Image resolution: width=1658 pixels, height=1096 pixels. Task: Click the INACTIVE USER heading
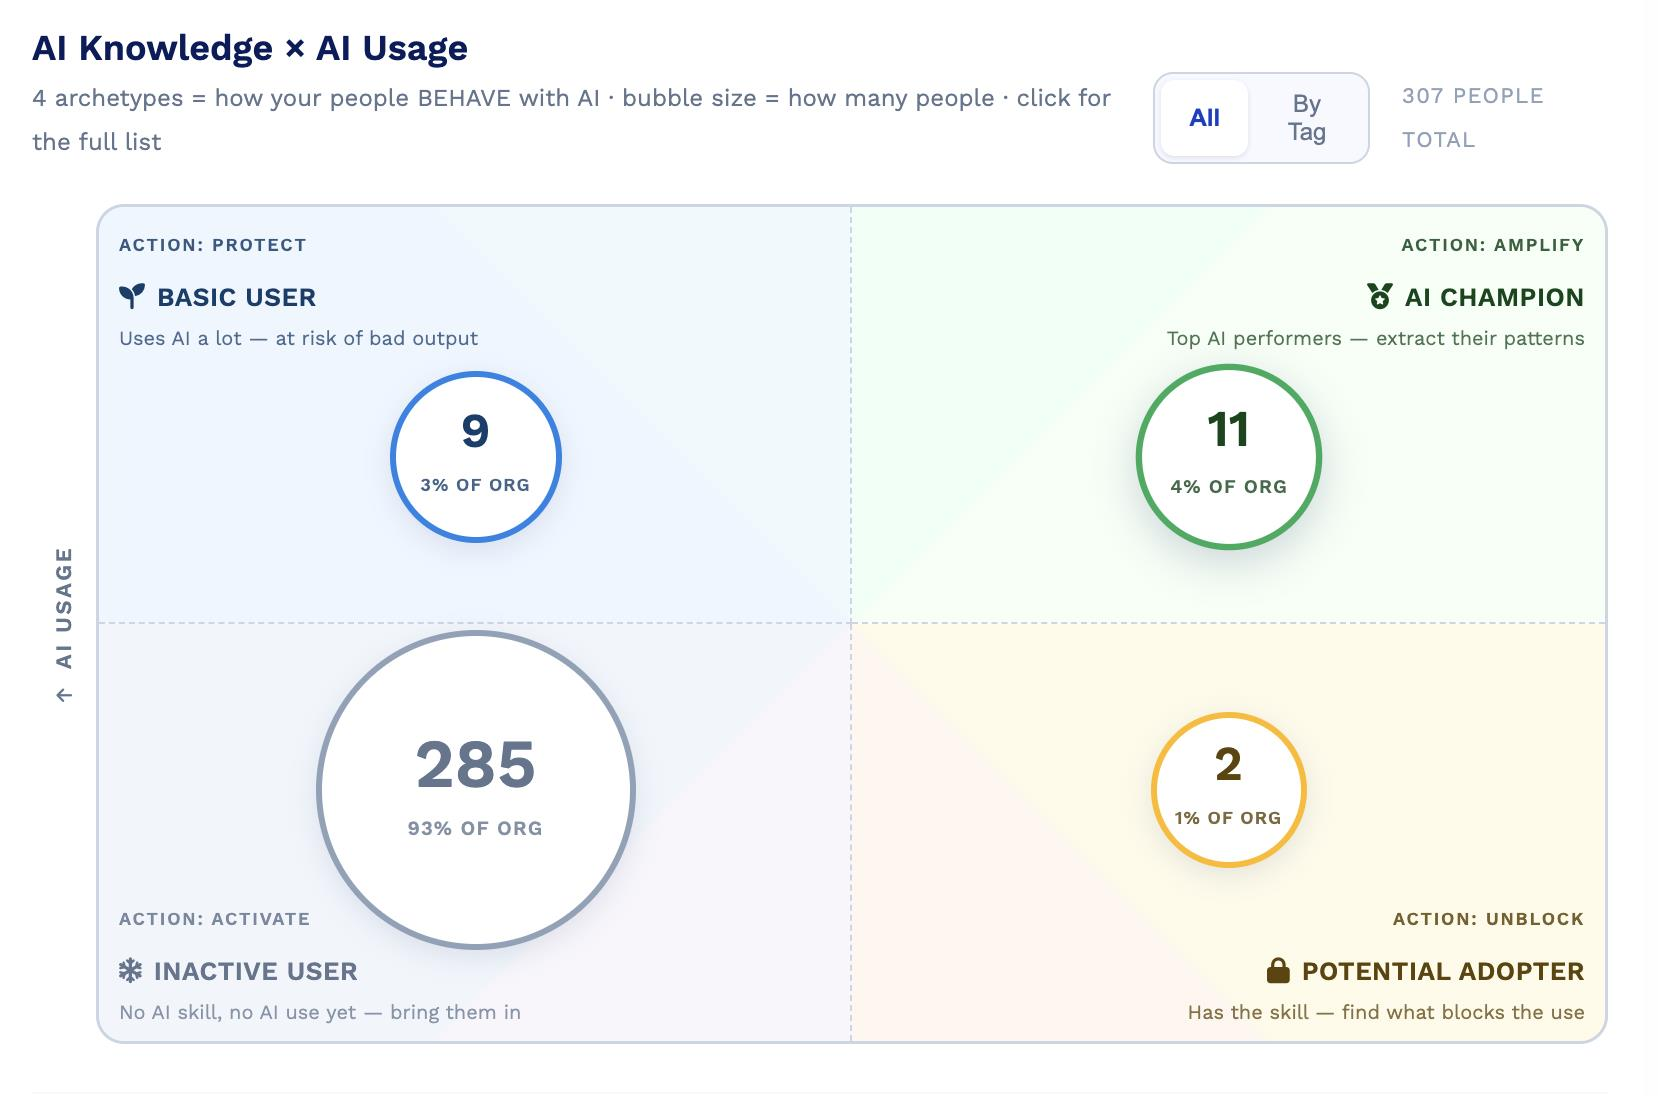tap(256, 971)
